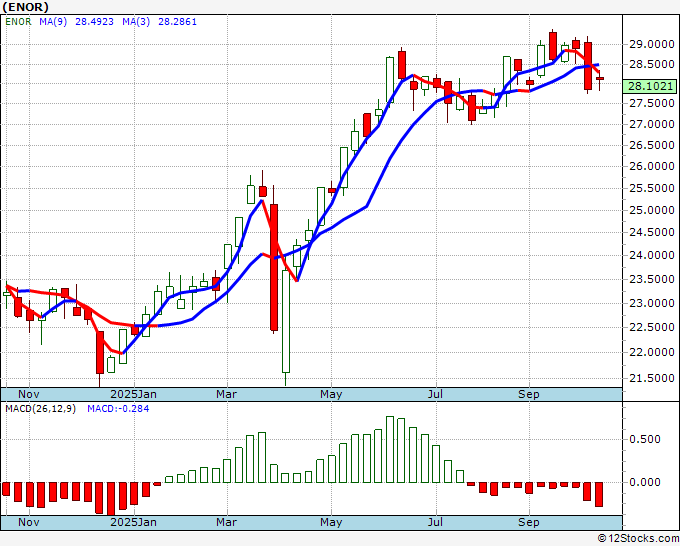The height and width of the screenshot is (546, 680).
Task: Click the 24.0000 price axis label
Action: coord(651,255)
